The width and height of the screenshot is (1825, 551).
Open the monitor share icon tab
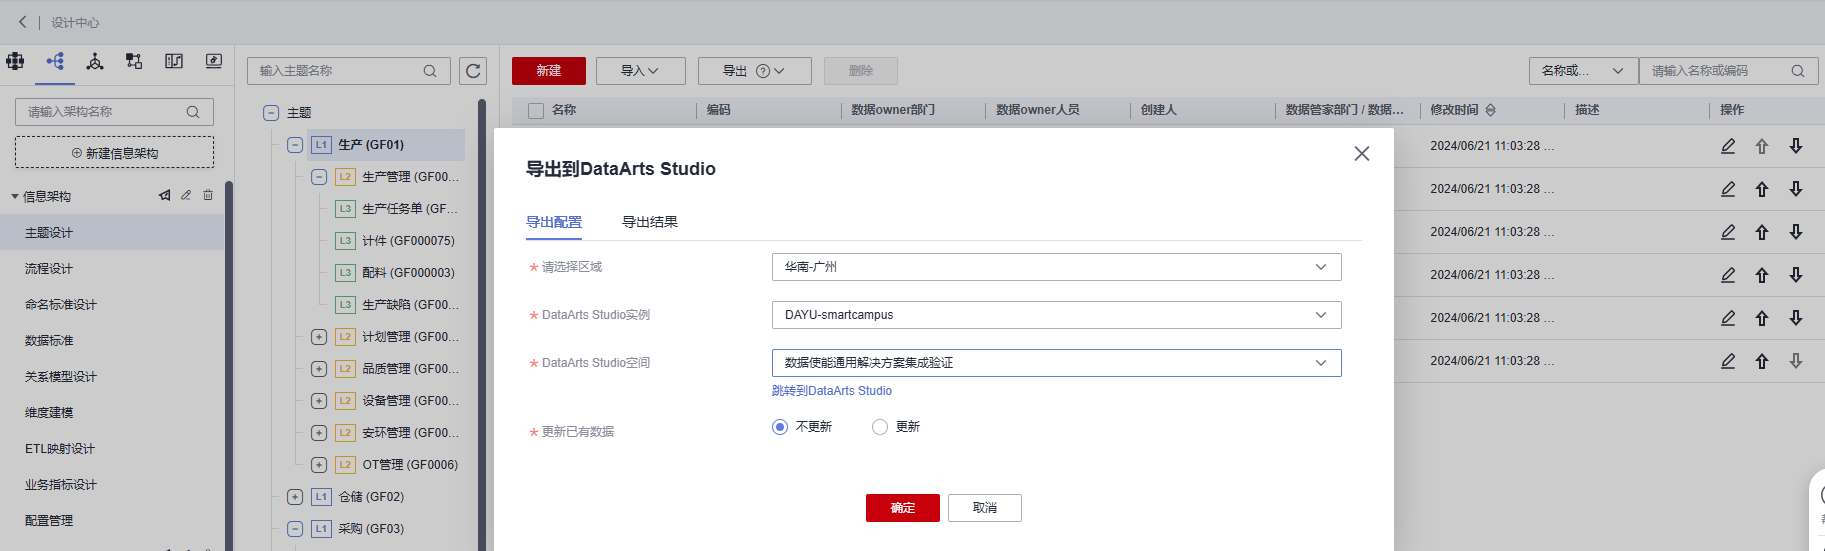pyautogui.click(x=214, y=61)
